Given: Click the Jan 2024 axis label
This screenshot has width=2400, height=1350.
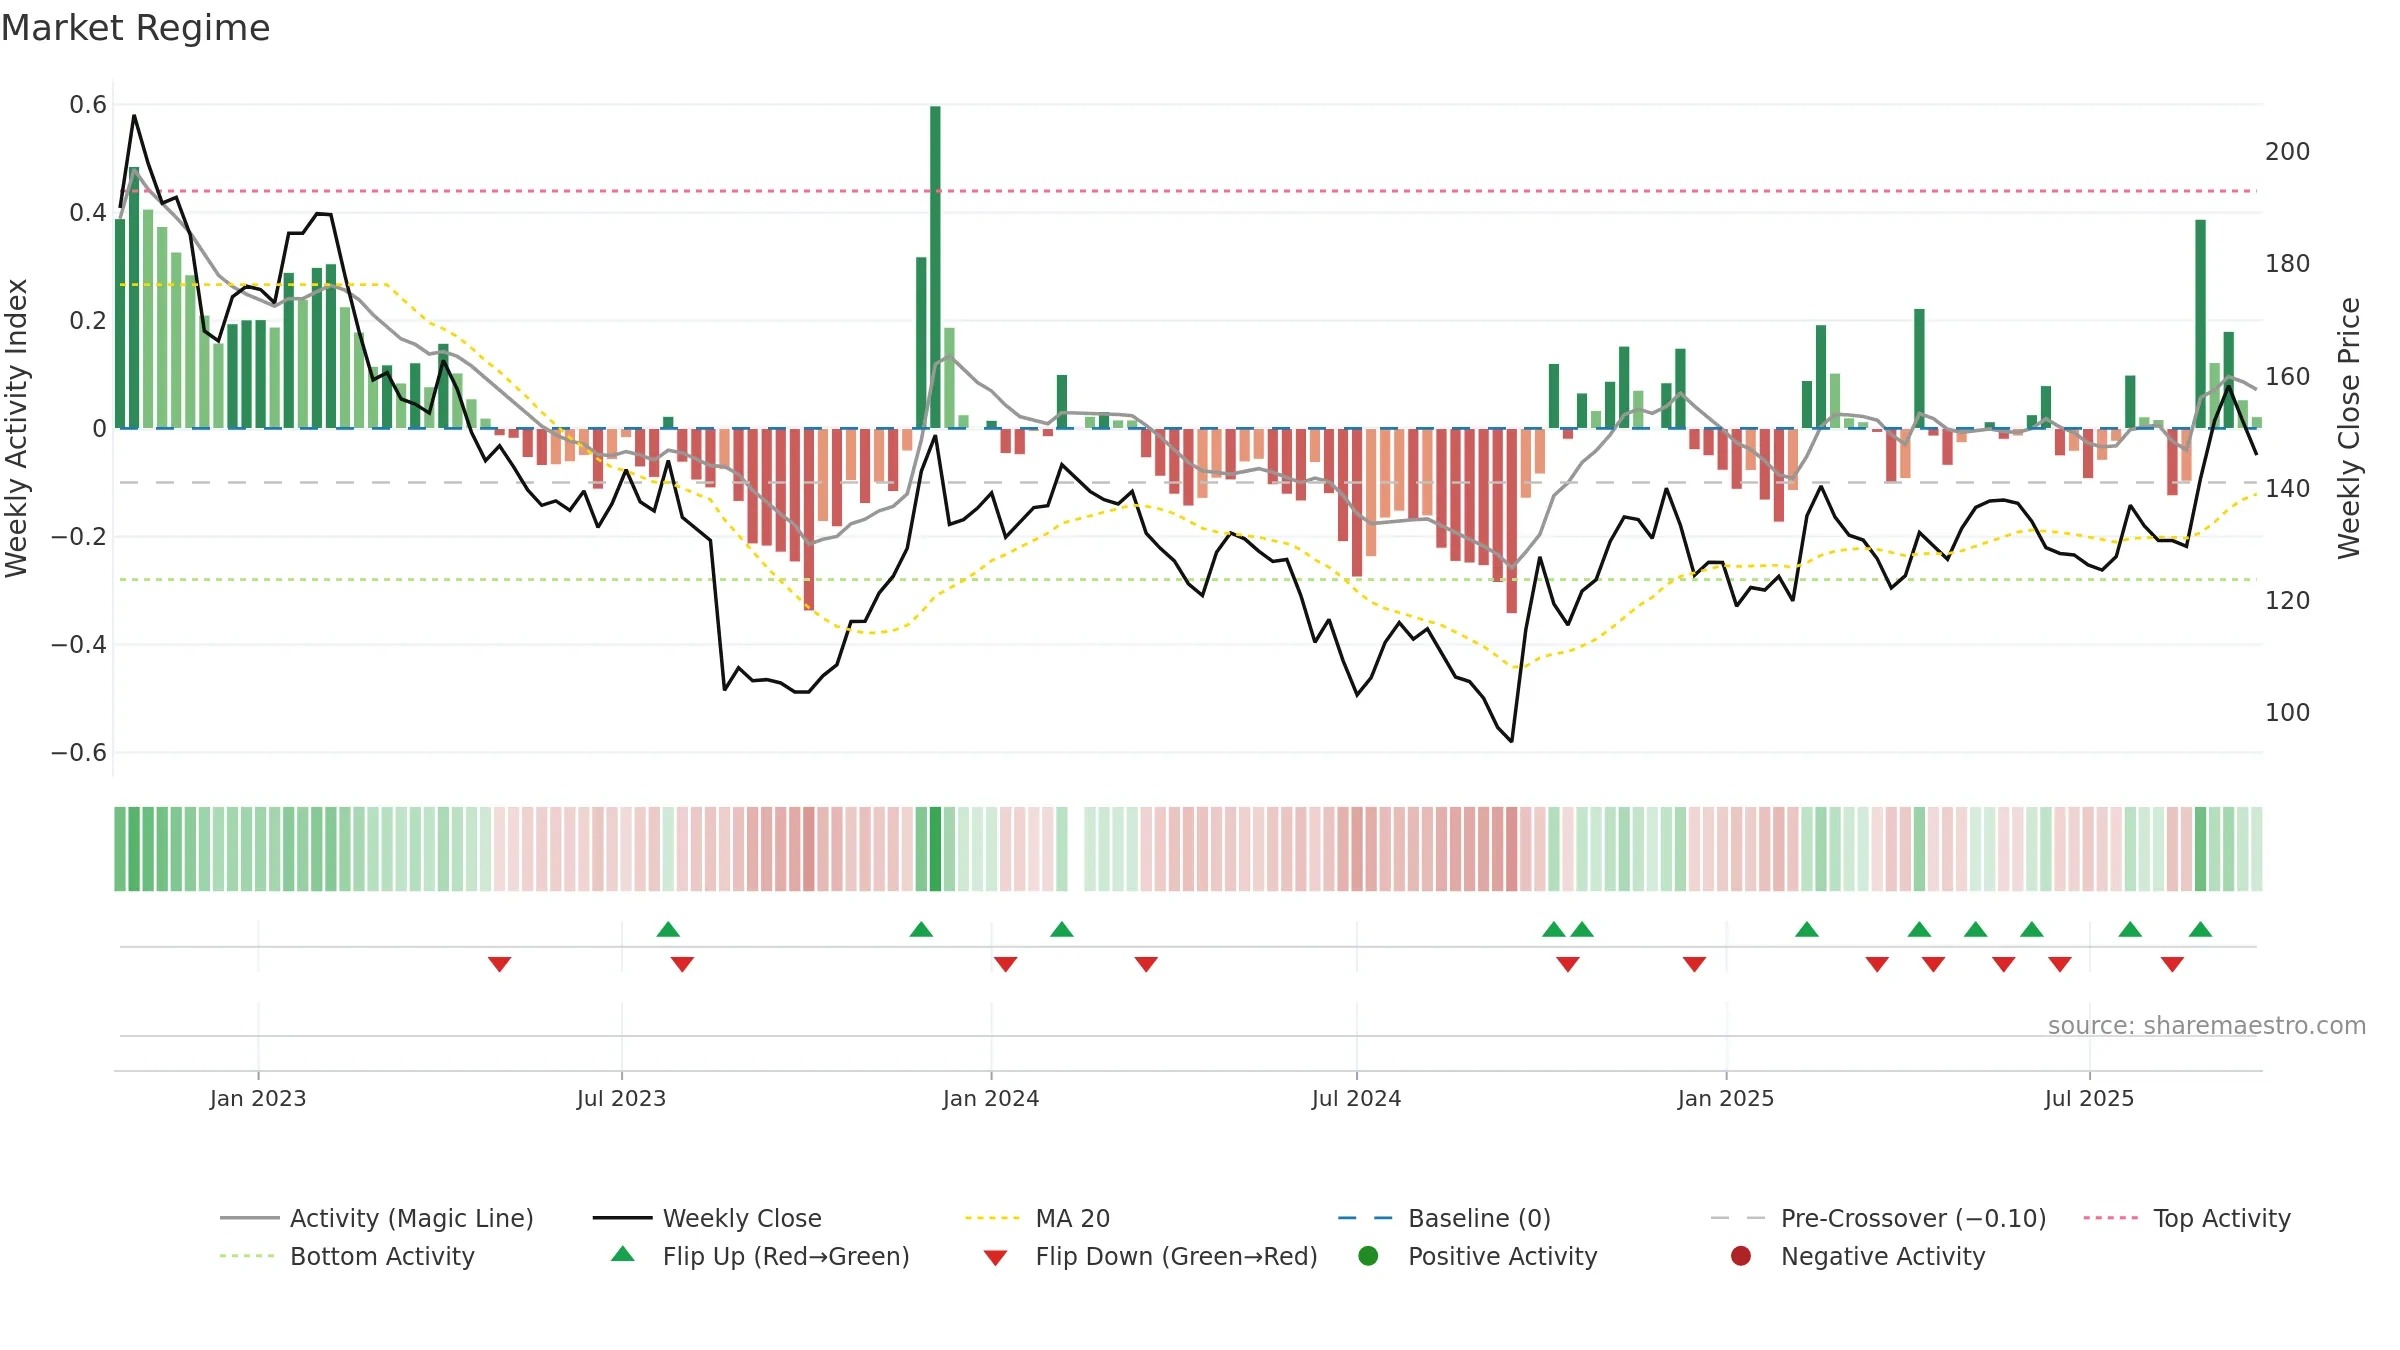Looking at the screenshot, I should tap(991, 1098).
